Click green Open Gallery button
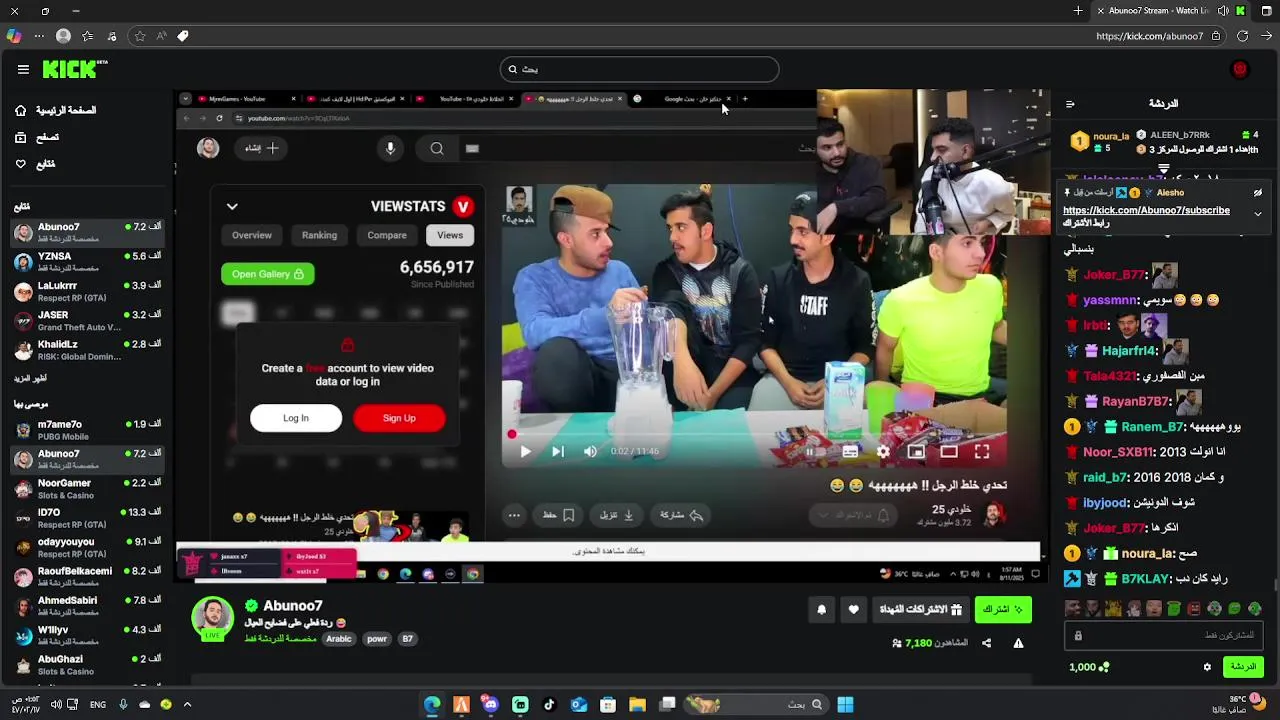 click(x=268, y=274)
